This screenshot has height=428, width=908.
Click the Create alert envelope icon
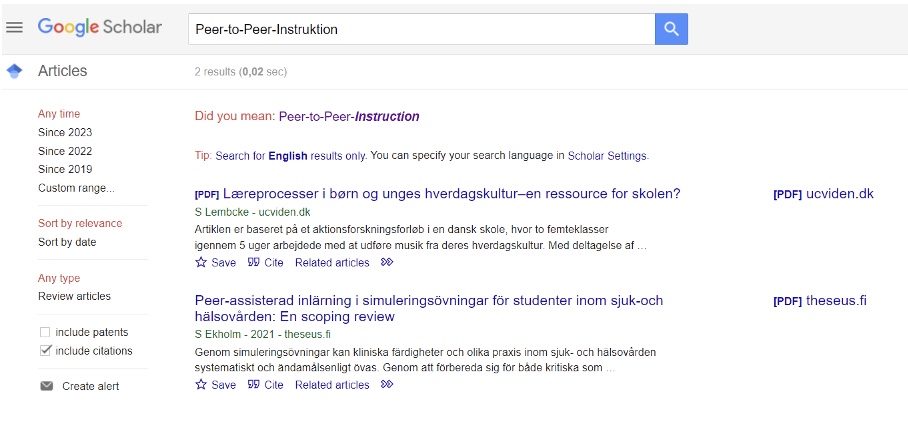coord(46,386)
